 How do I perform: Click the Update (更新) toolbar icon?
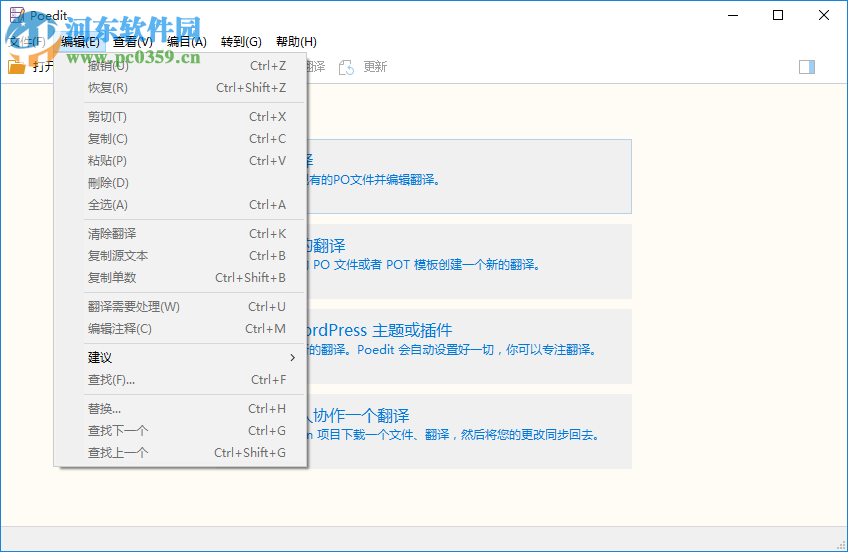346,67
